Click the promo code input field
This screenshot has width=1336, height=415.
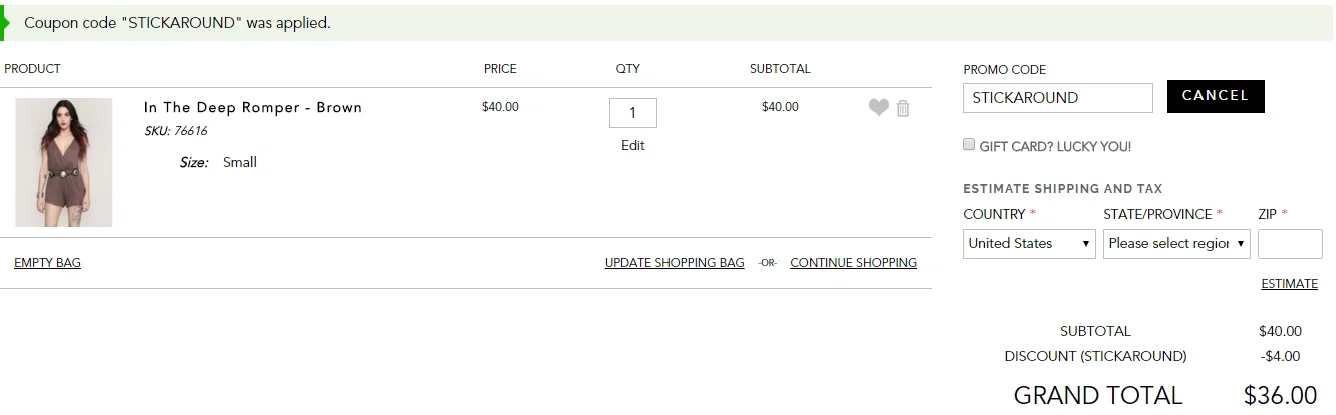click(x=1057, y=98)
